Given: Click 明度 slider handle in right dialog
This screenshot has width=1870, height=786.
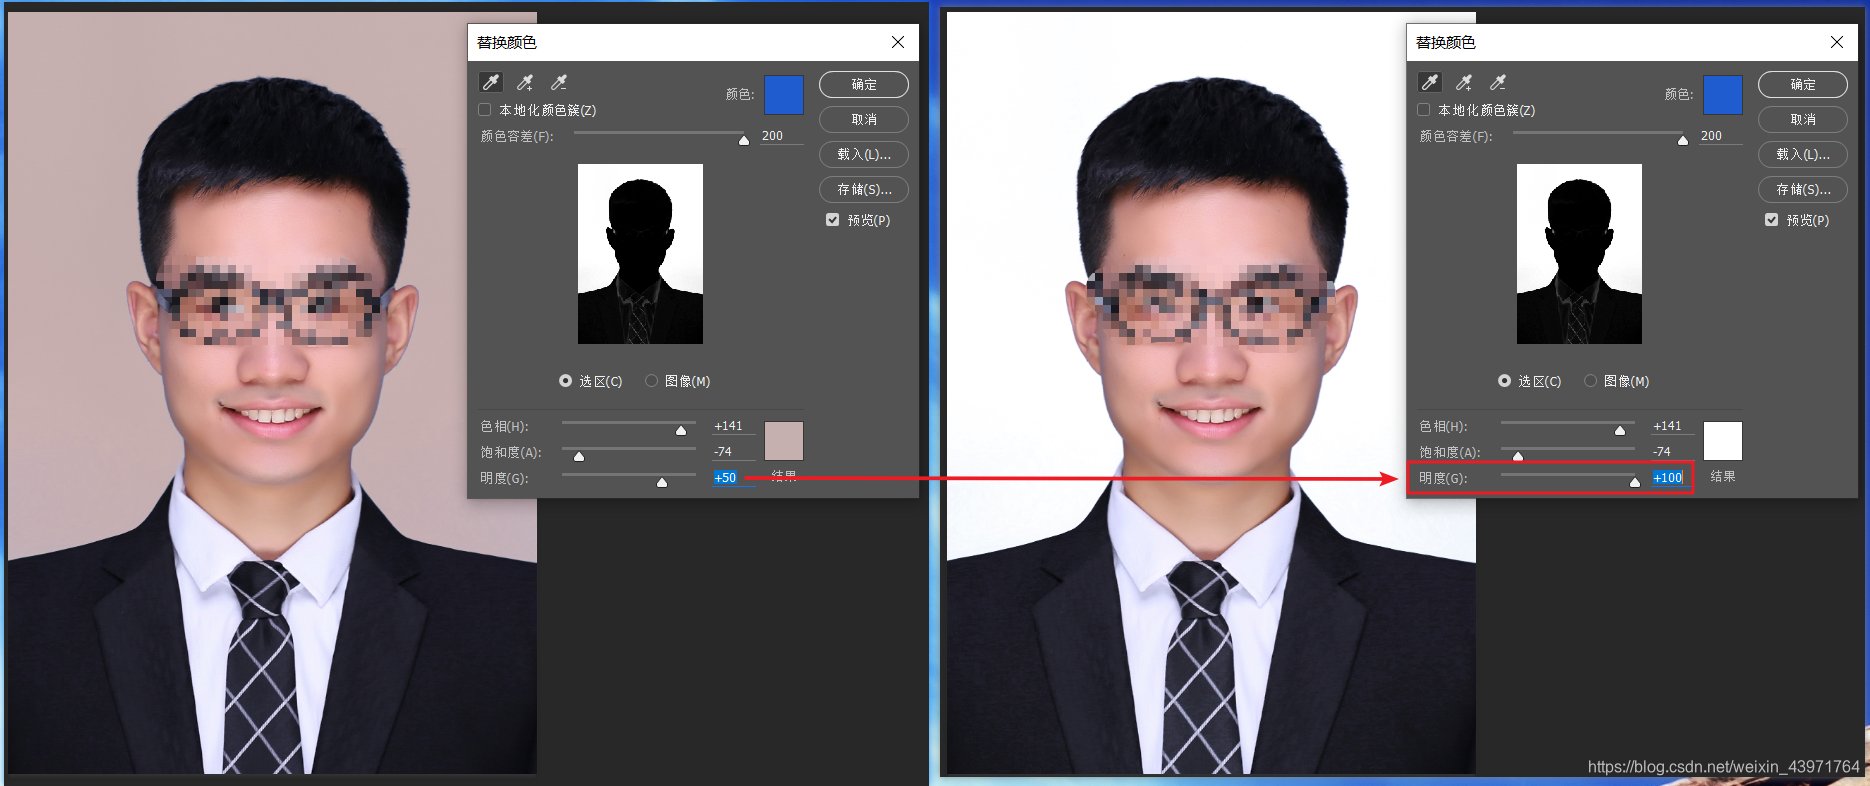Looking at the screenshot, I should coord(1635,482).
